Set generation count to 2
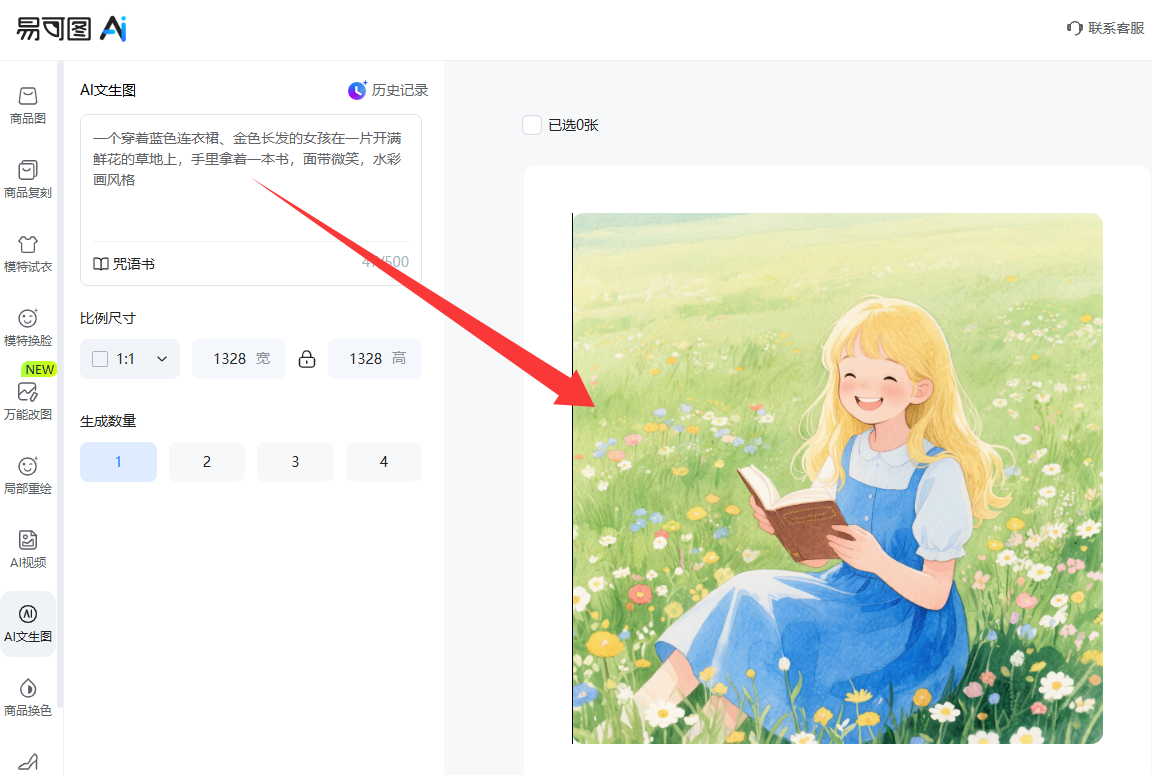Viewport: 1152px width, 775px height. coord(206,461)
